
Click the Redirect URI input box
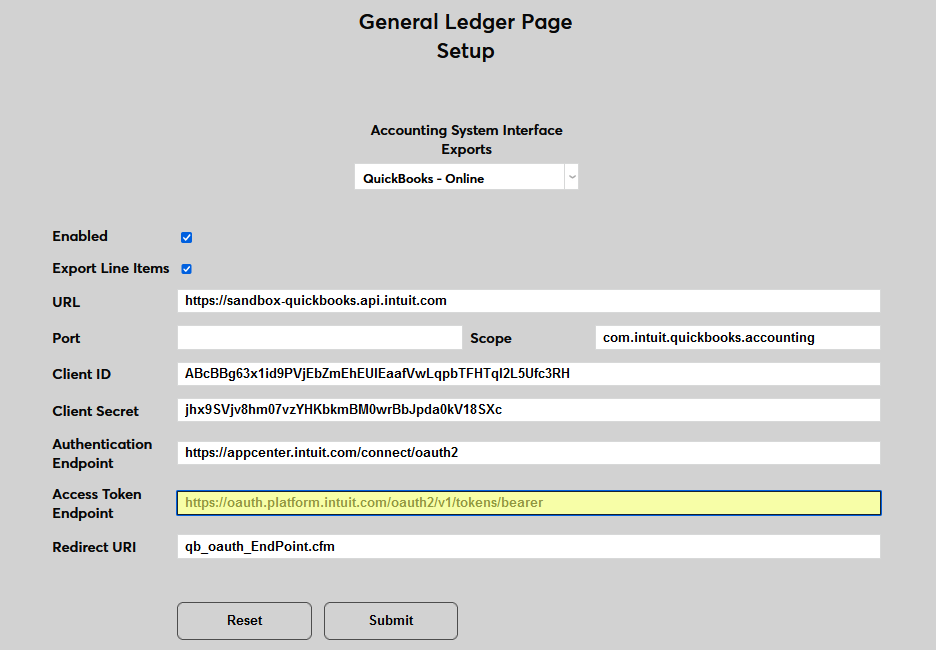coord(528,546)
